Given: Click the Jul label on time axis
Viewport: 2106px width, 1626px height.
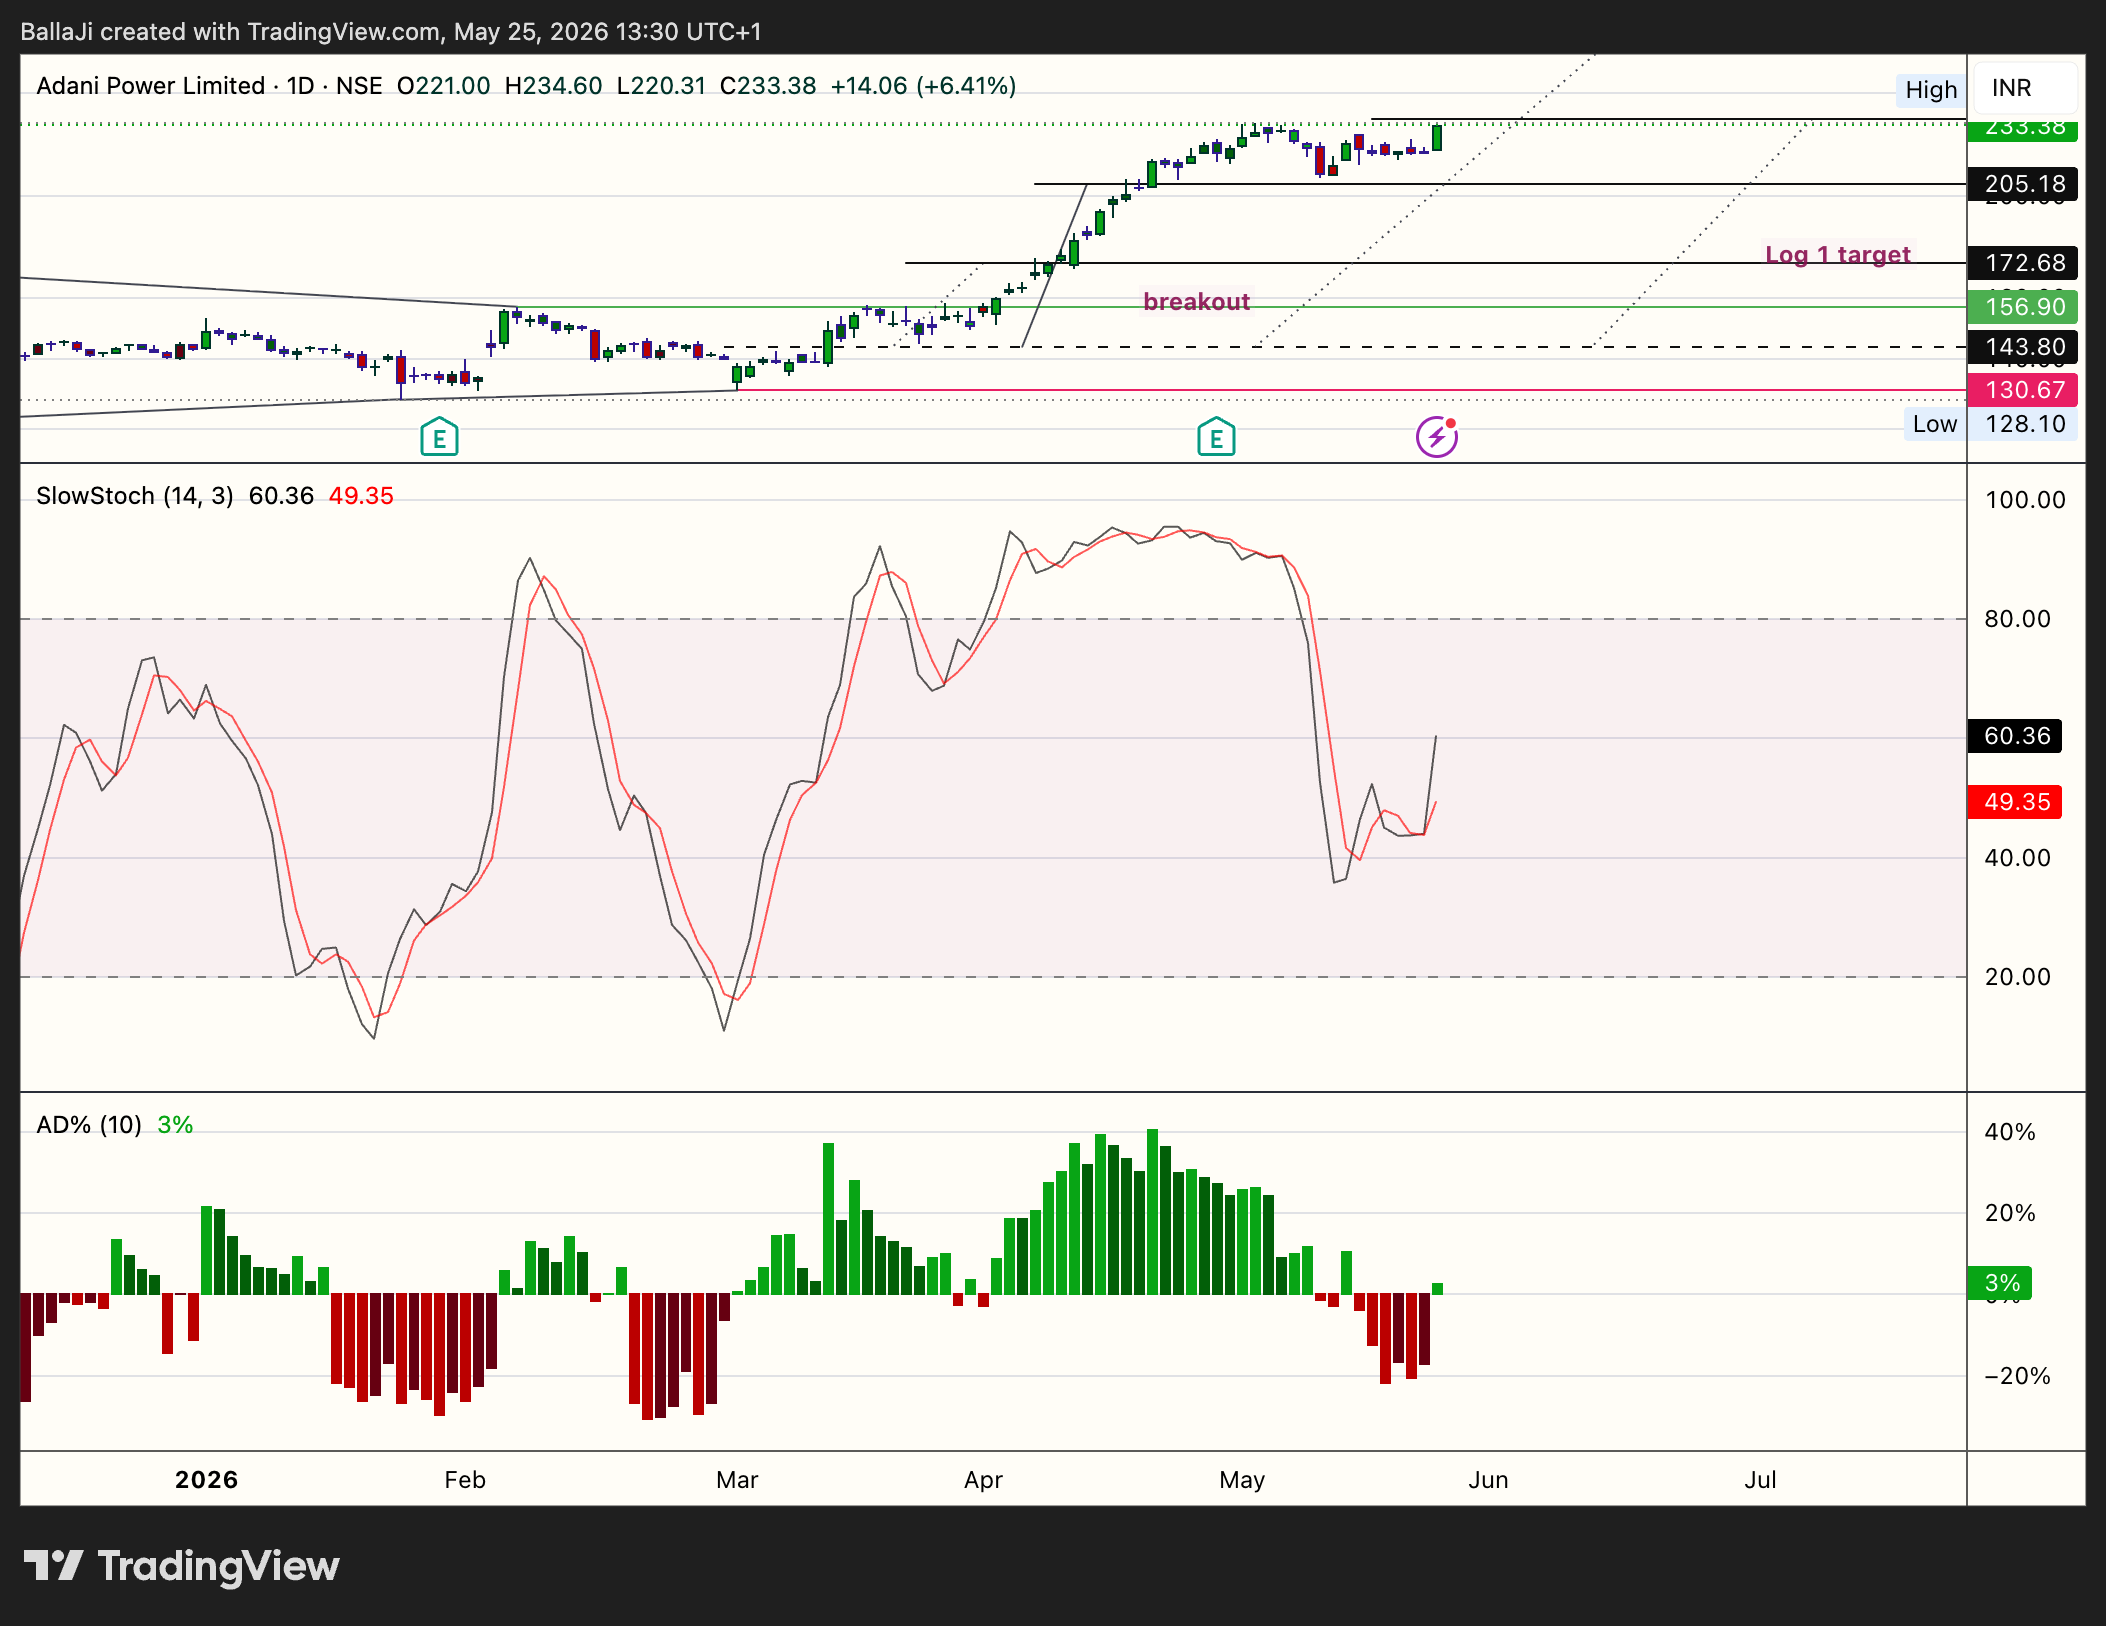Looking at the screenshot, I should tap(1760, 1480).
